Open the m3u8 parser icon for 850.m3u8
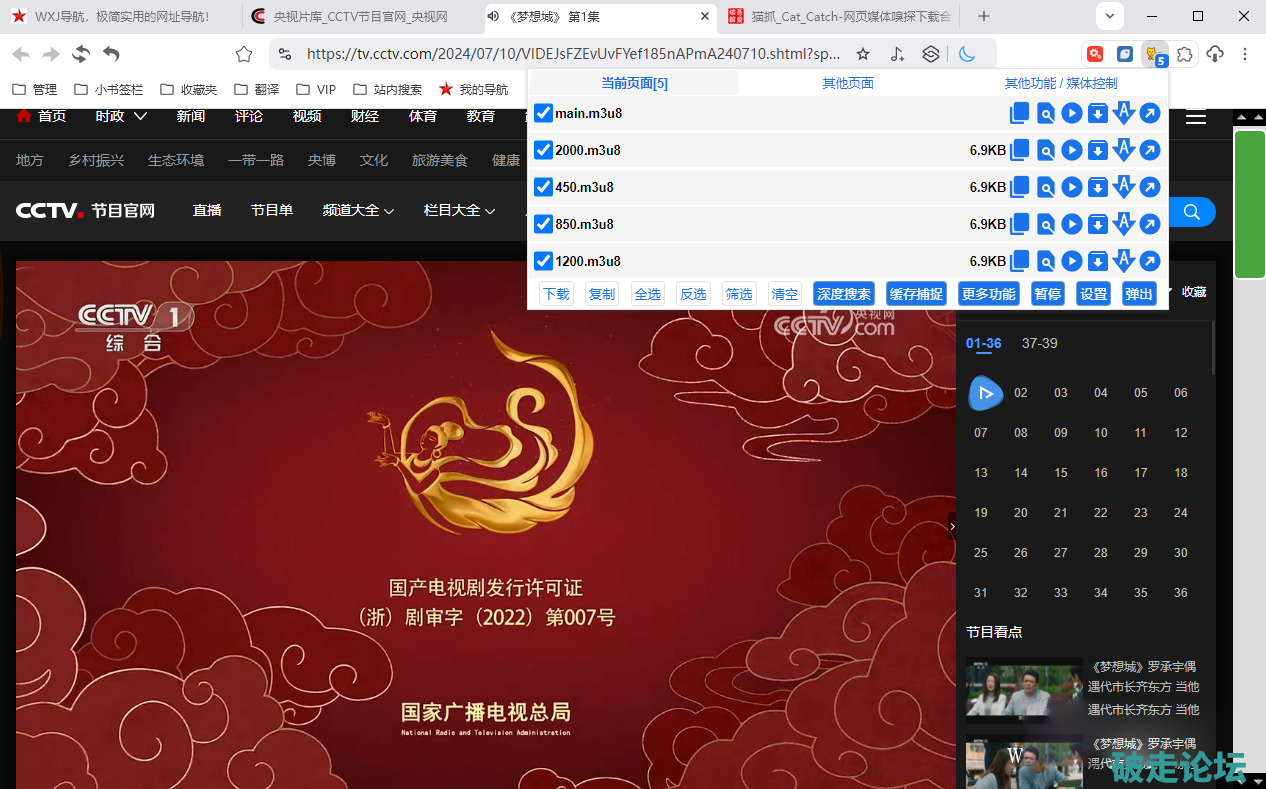1266x789 pixels. [1045, 225]
